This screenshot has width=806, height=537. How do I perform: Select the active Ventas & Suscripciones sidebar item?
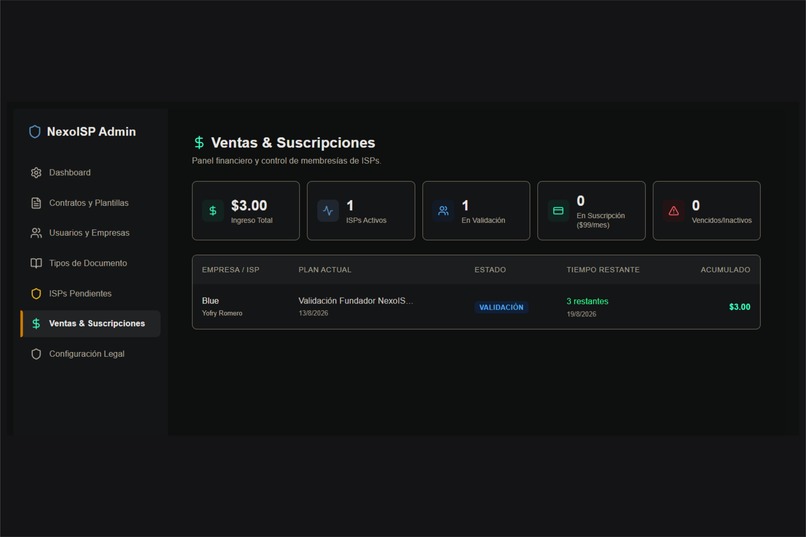[90, 324]
